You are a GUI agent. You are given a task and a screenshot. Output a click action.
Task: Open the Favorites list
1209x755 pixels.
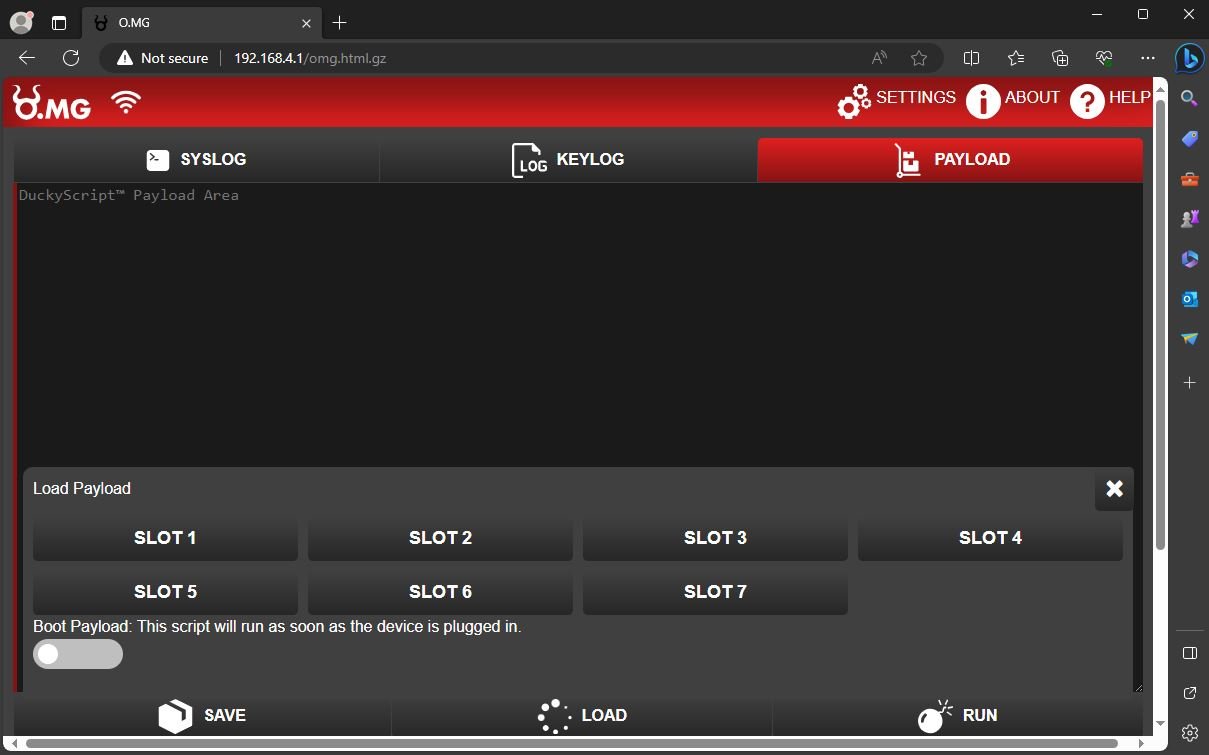point(1016,58)
